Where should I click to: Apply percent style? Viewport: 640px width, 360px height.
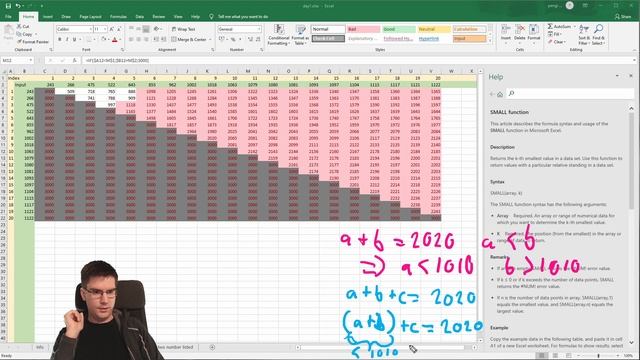pyautogui.click(x=233, y=40)
